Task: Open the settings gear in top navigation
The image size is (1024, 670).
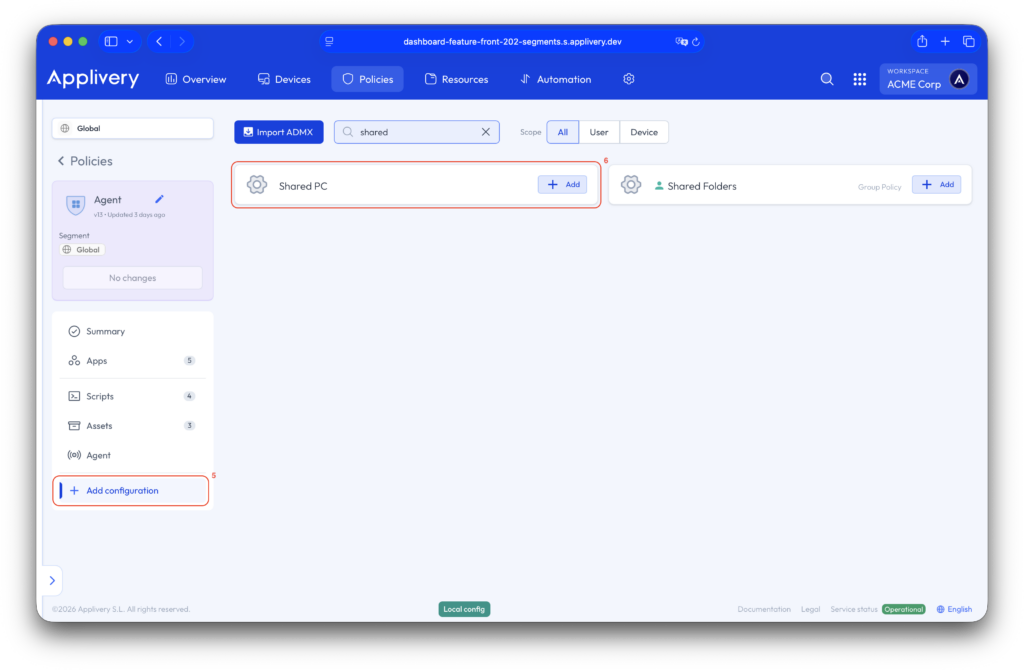Action: point(629,79)
